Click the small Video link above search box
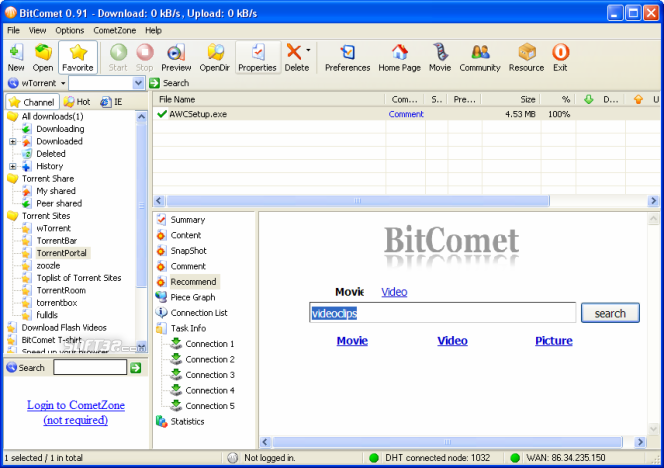The image size is (664, 468). (x=394, y=292)
